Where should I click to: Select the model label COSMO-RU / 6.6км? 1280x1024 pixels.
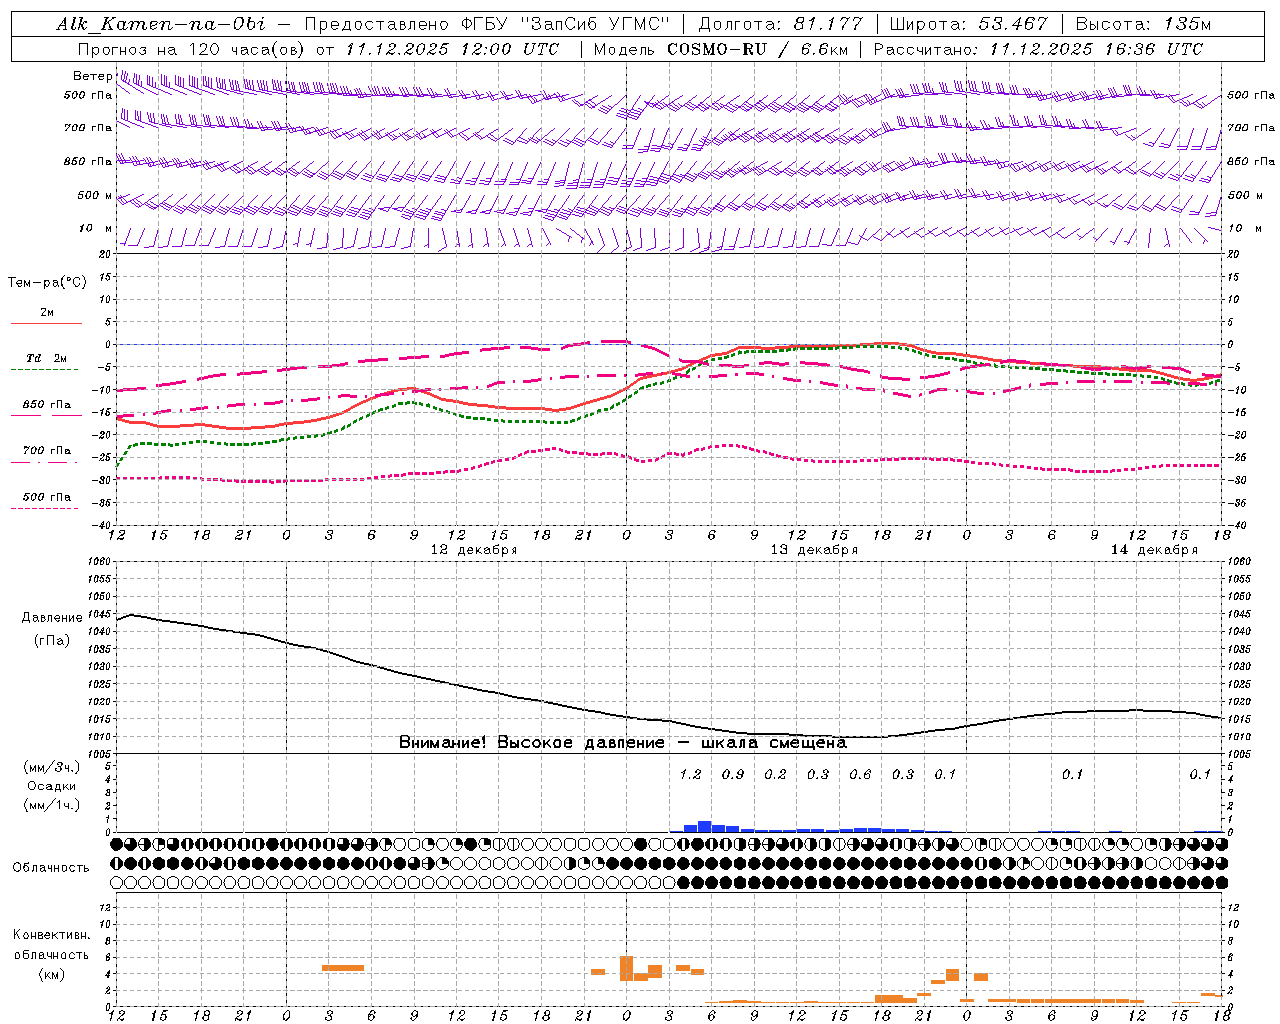(x=758, y=49)
